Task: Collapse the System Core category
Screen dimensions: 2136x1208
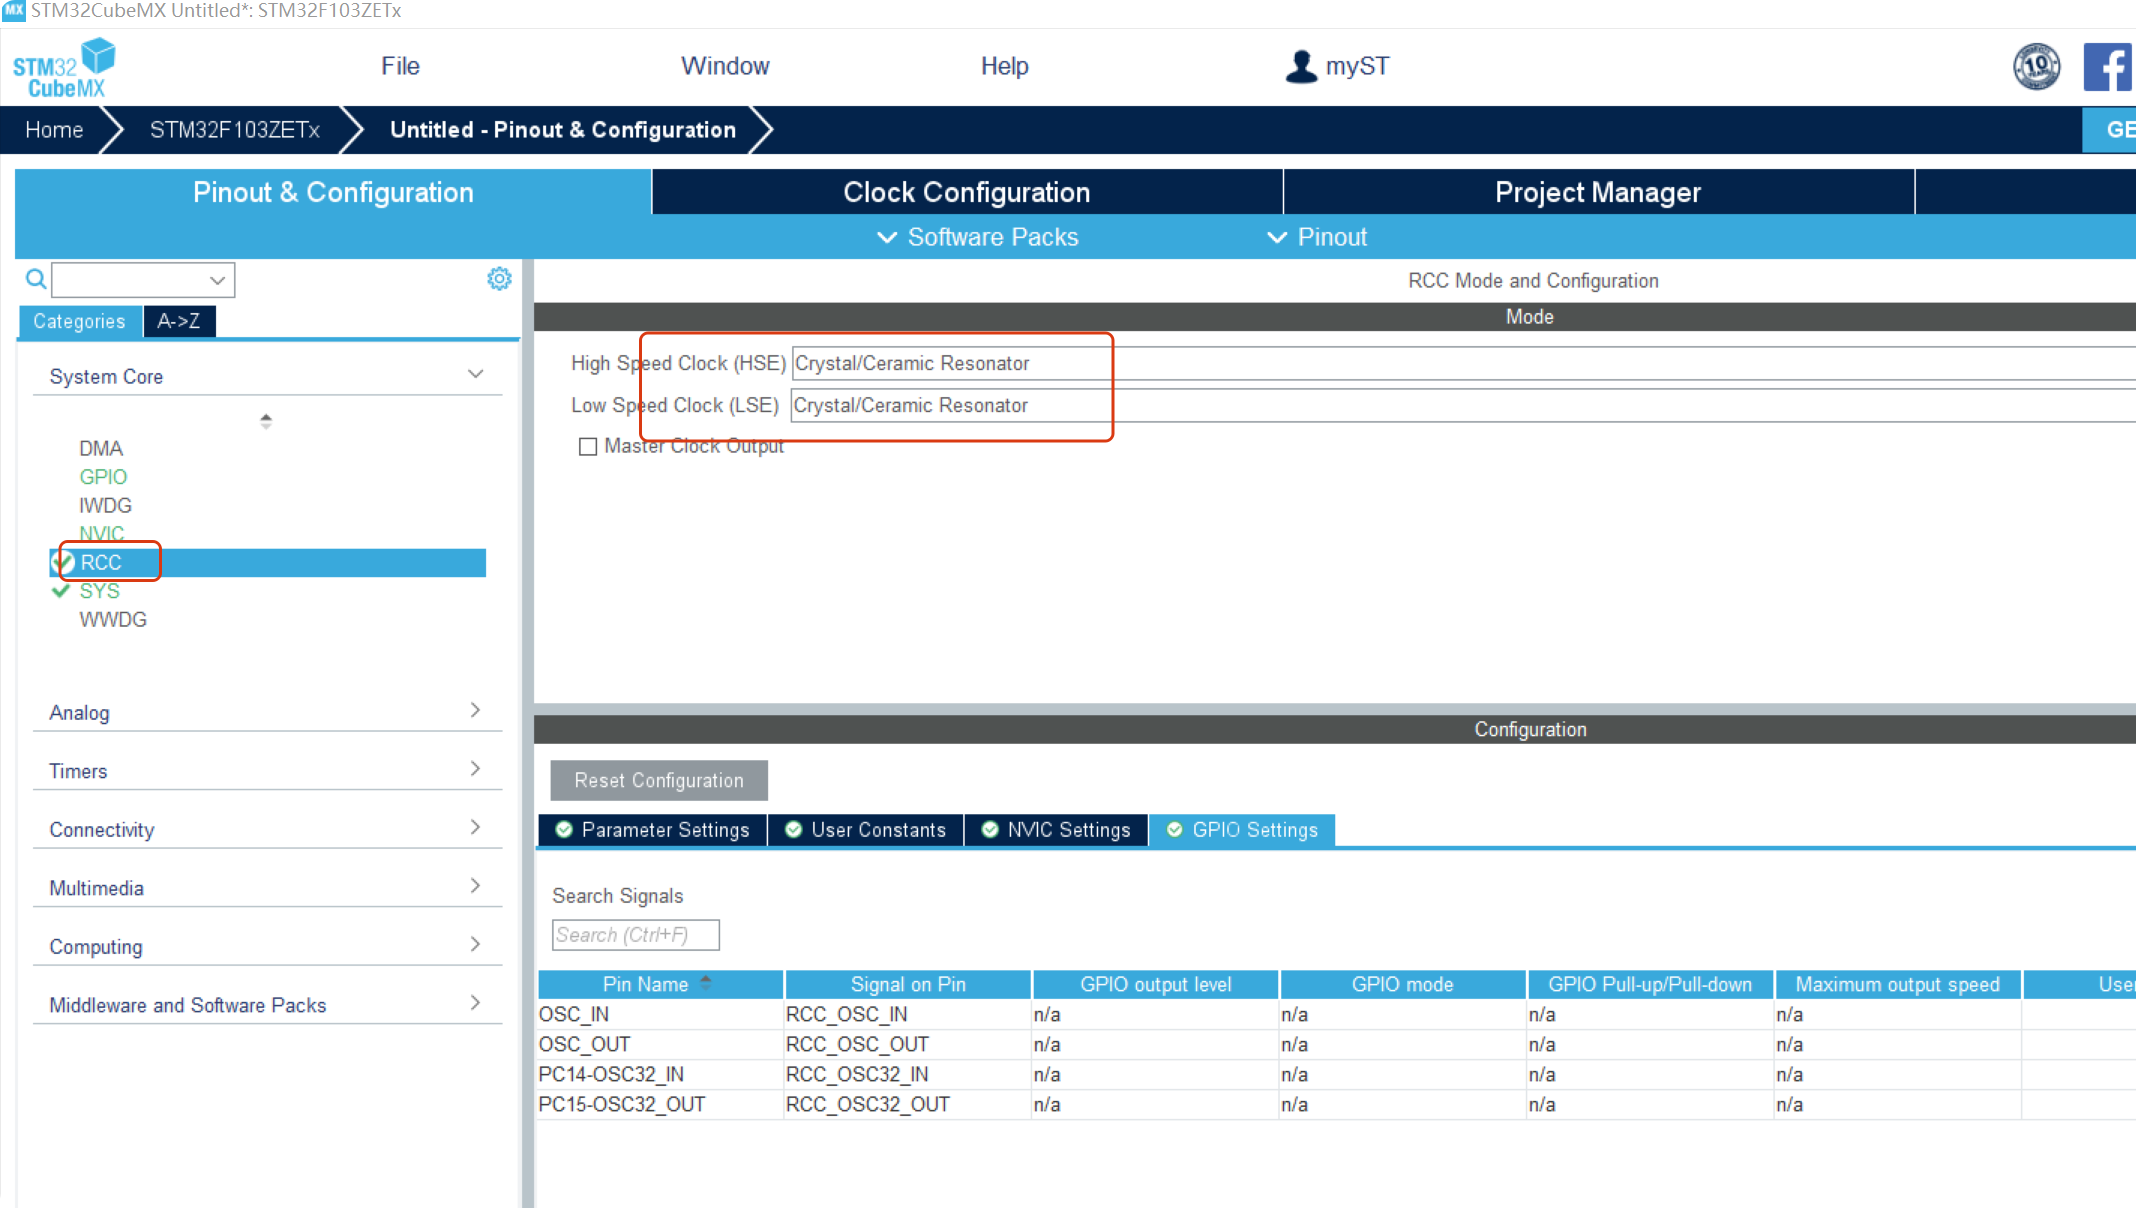Action: coord(475,375)
